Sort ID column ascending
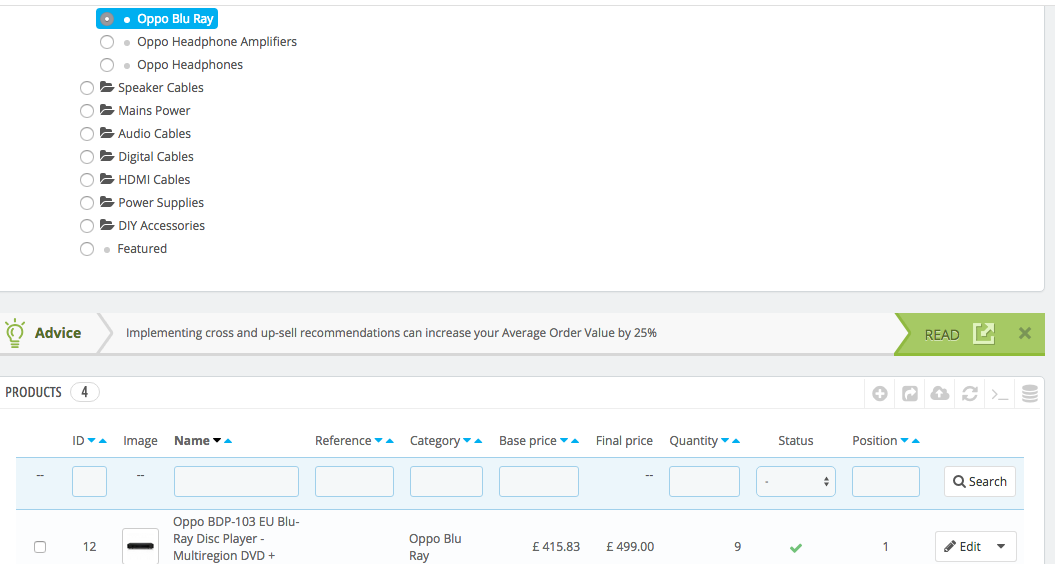Image resolution: width=1055 pixels, height=564 pixels. (103, 441)
